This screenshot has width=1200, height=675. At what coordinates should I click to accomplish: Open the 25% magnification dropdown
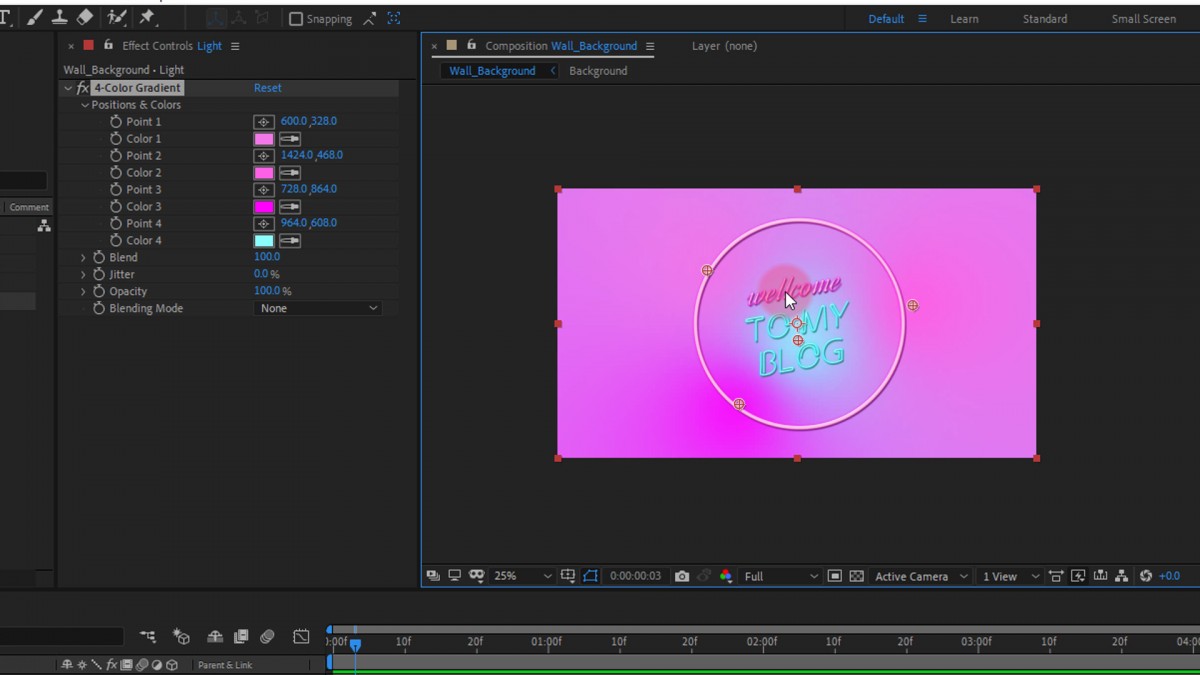pyautogui.click(x=522, y=576)
